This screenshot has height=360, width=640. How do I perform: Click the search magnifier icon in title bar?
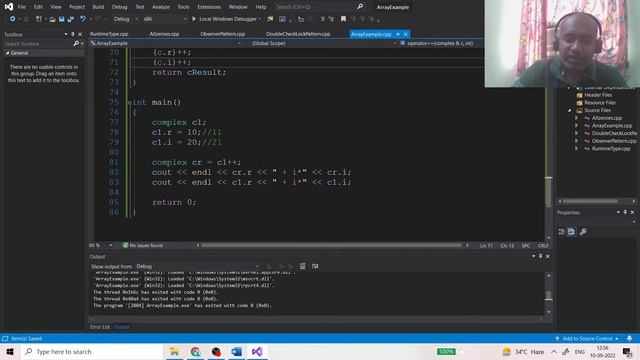tap(360, 7)
